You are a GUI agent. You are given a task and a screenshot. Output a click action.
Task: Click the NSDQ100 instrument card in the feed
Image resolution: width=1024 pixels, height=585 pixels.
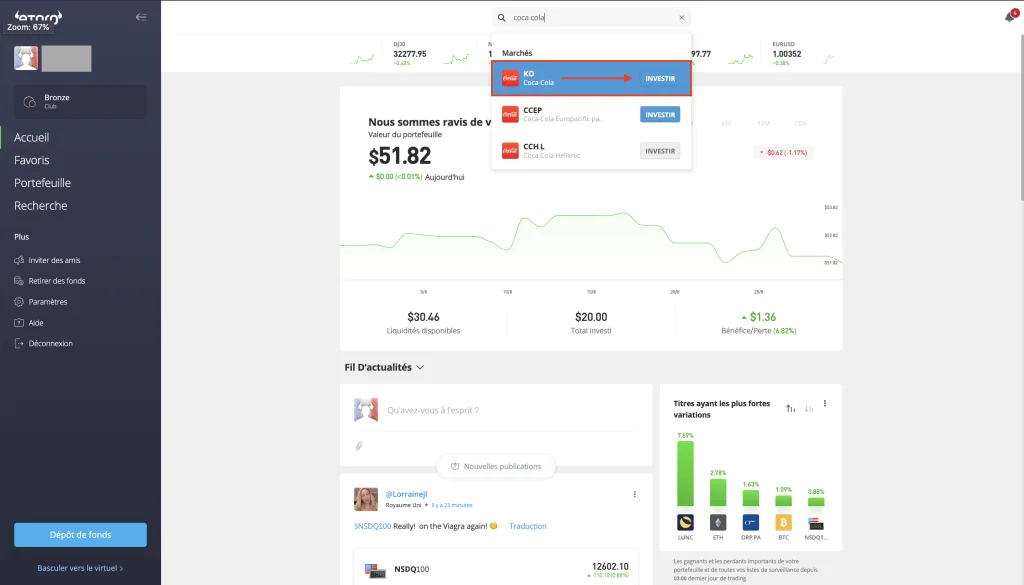(x=496, y=569)
